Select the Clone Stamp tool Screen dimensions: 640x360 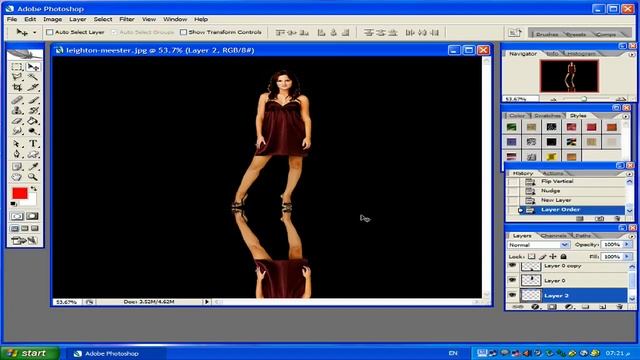coord(17,111)
